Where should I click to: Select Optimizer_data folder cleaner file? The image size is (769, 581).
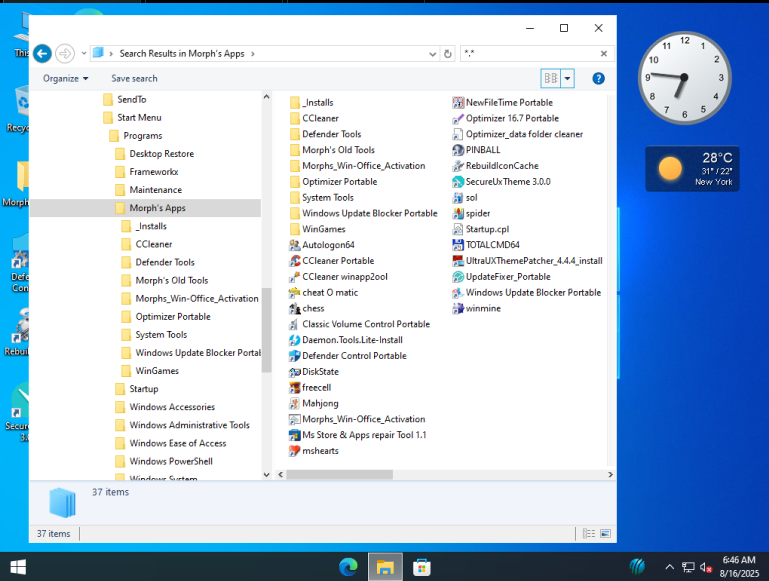click(x=517, y=134)
